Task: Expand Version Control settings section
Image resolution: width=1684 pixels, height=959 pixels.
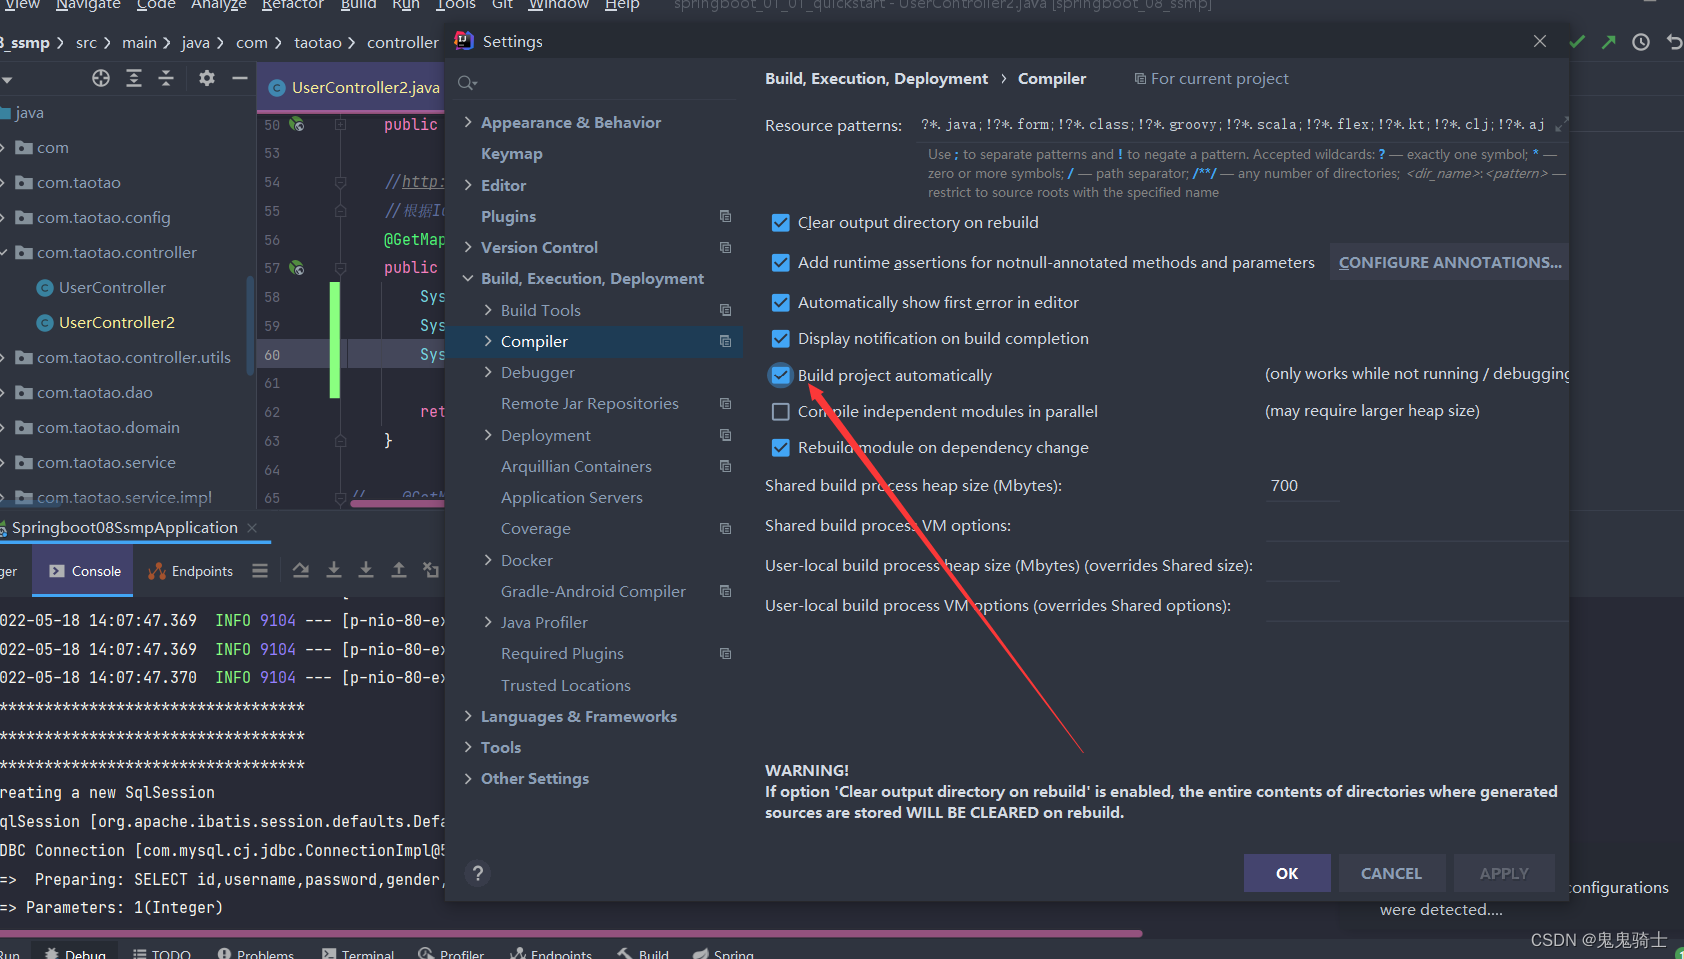Action: pyautogui.click(x=468, y=247)
